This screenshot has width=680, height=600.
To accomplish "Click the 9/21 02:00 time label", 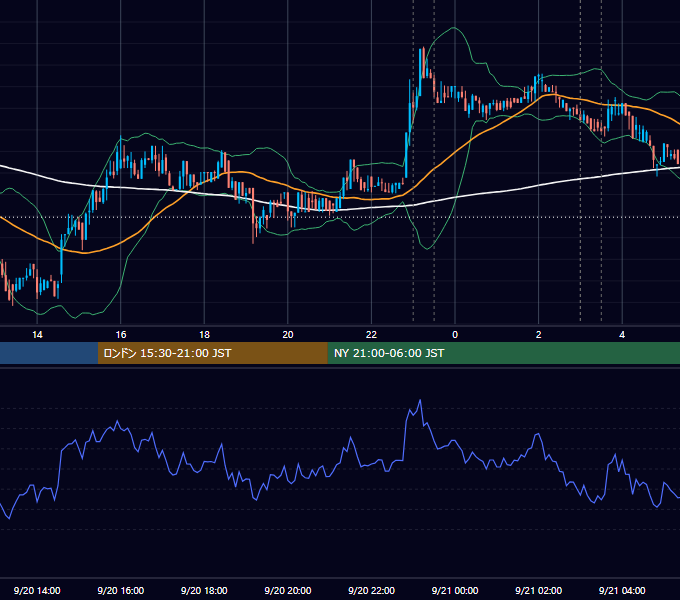I will (539, 590).
